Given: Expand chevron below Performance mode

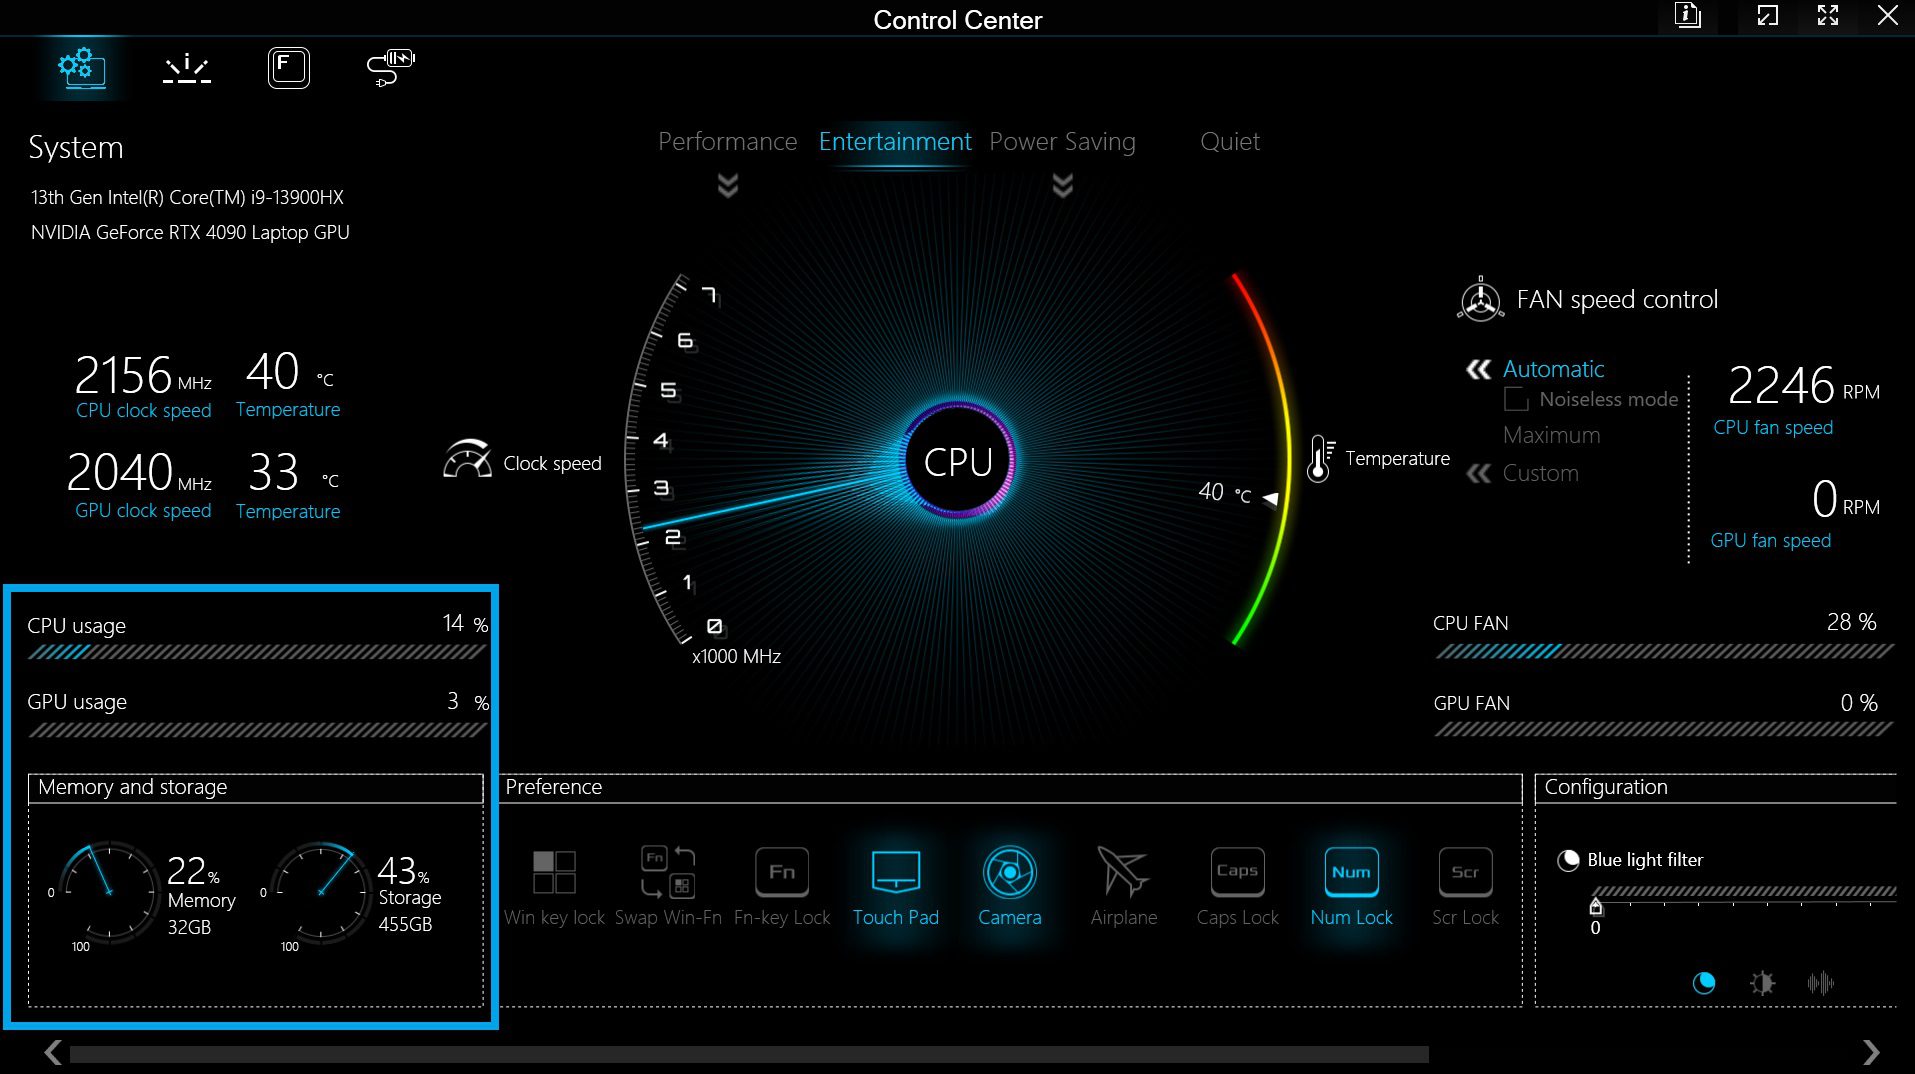Looking at the screenshot, I should tap(728, 185).
